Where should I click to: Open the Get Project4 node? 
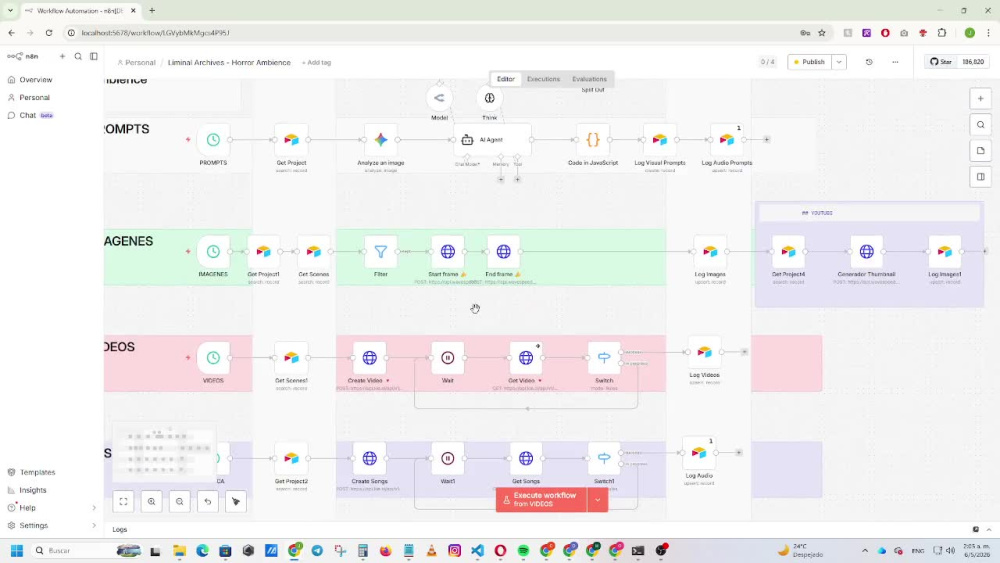[788, 251]
